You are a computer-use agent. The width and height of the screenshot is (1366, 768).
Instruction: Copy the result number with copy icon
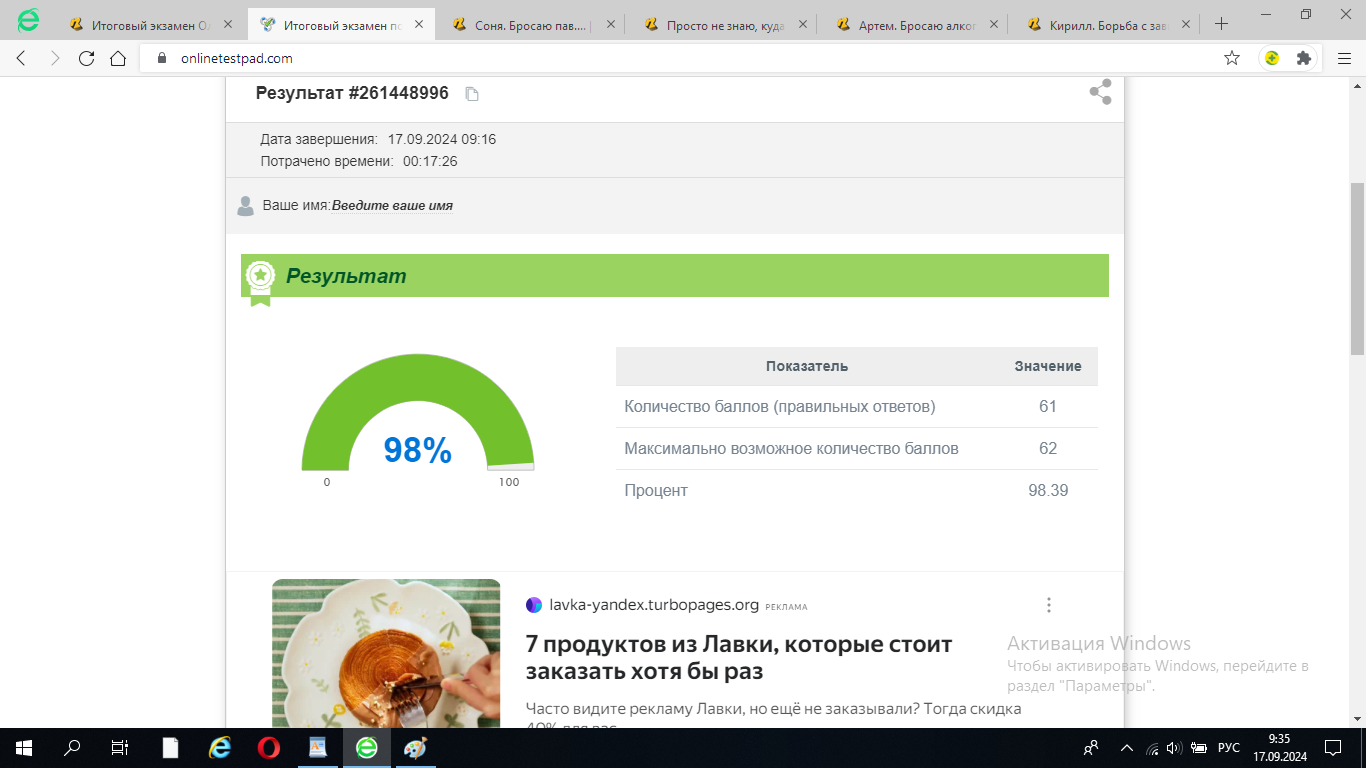pyautogui.click(x=473, y=94)
